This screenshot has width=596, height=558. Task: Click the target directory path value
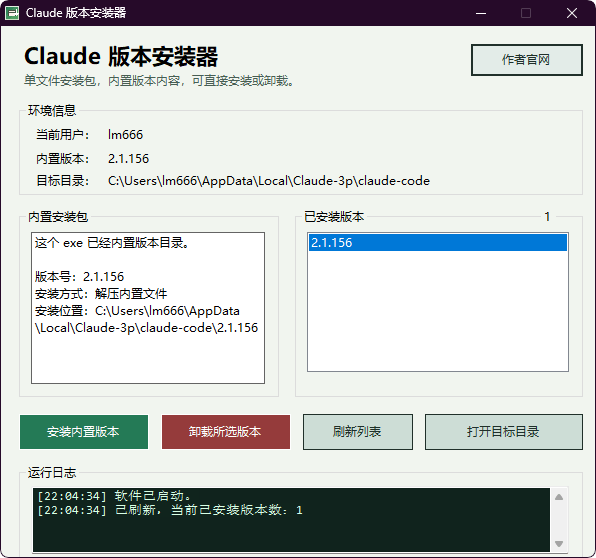pyautogui.click(x=269, y=181)
